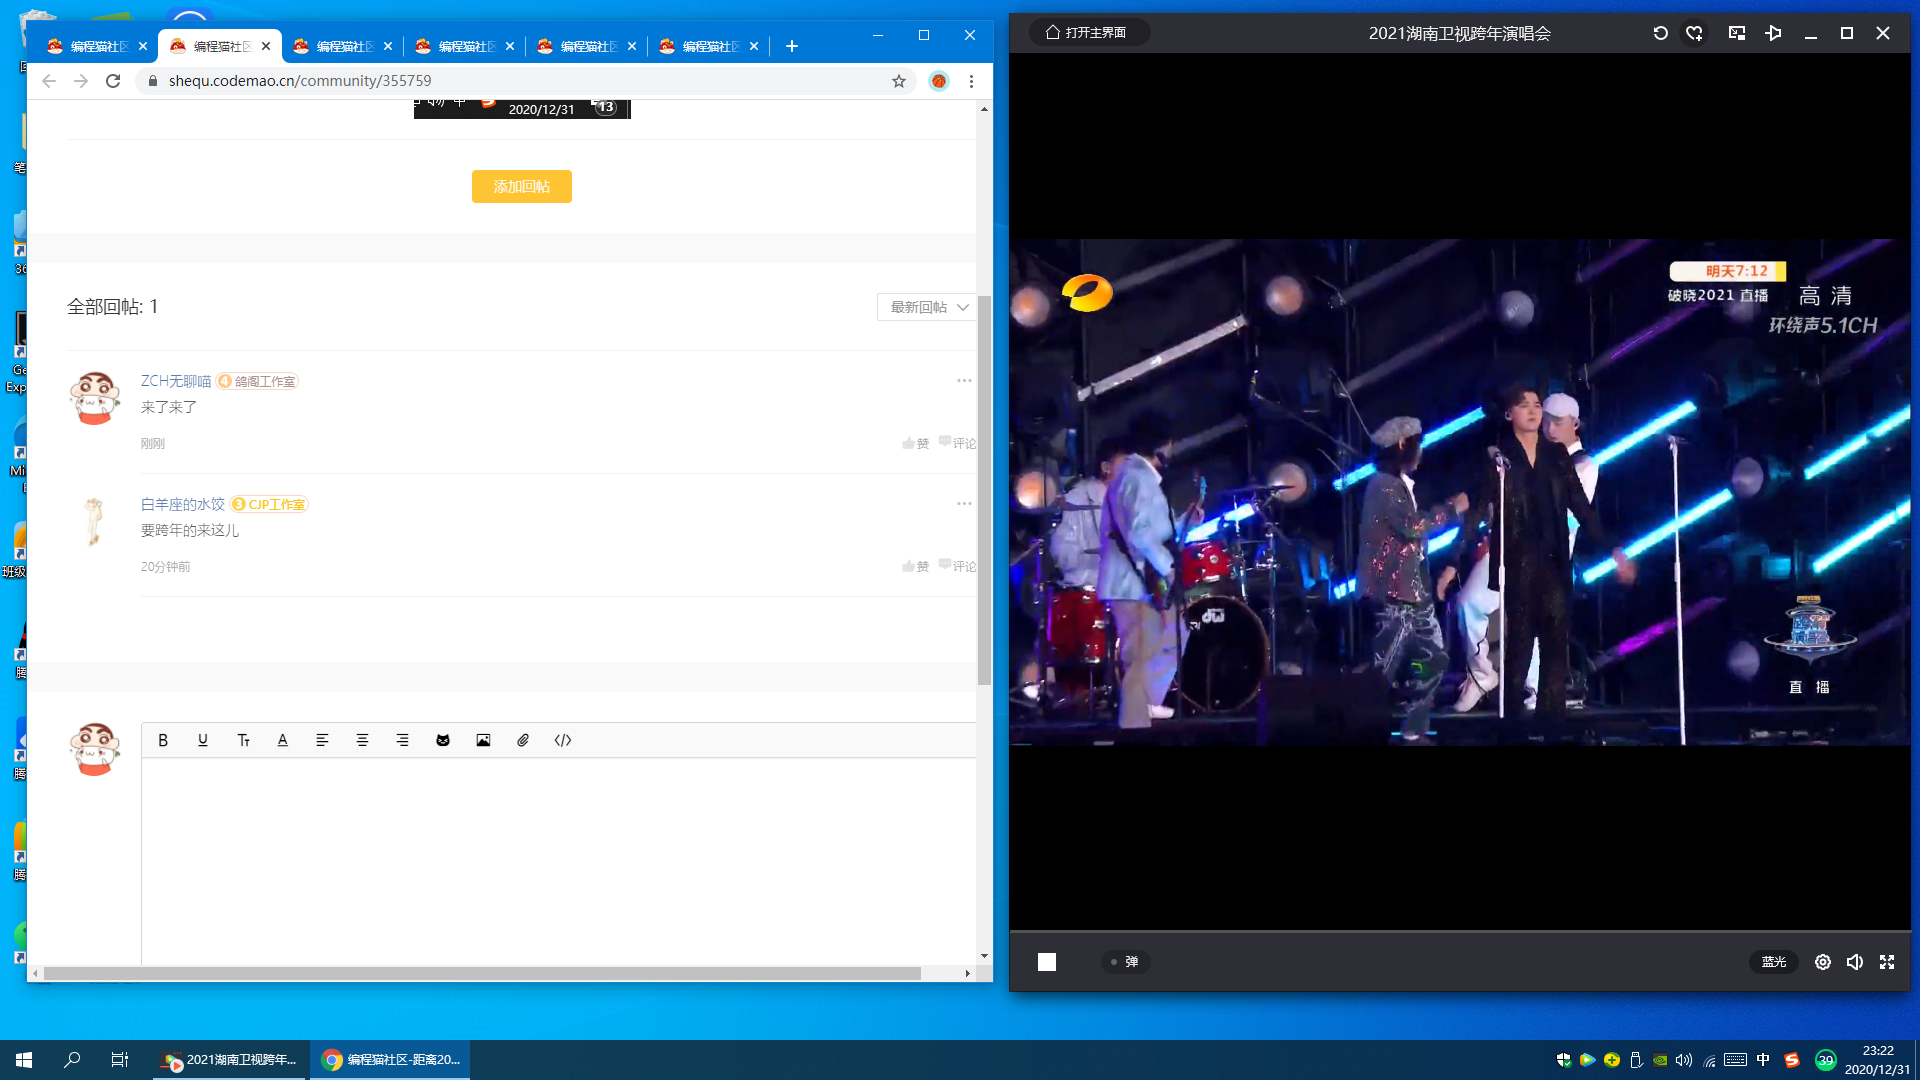
Task: Open the Chrome profile avatar
Action: click(x=938, y=81)
